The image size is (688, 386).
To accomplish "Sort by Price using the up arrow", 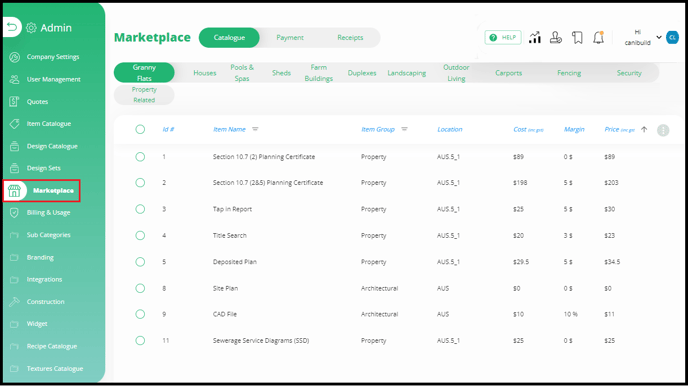I will tap(644, 129).
